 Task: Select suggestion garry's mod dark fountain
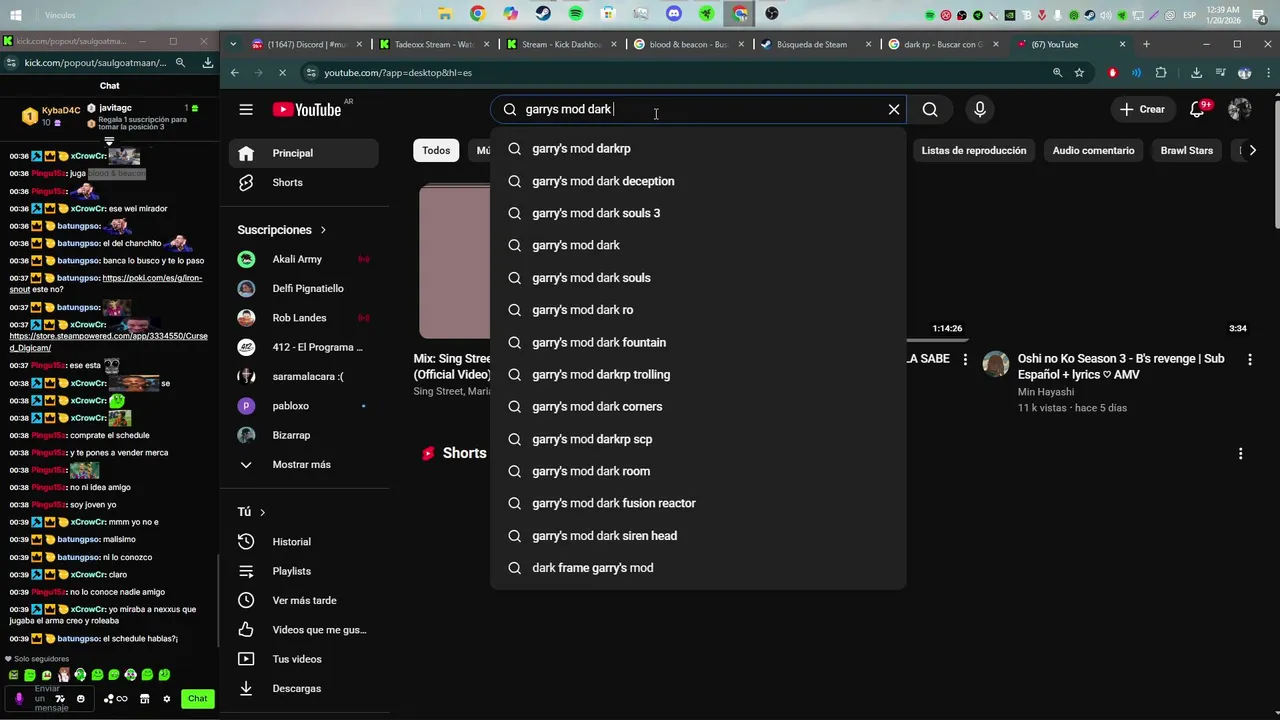coord(698,342)
